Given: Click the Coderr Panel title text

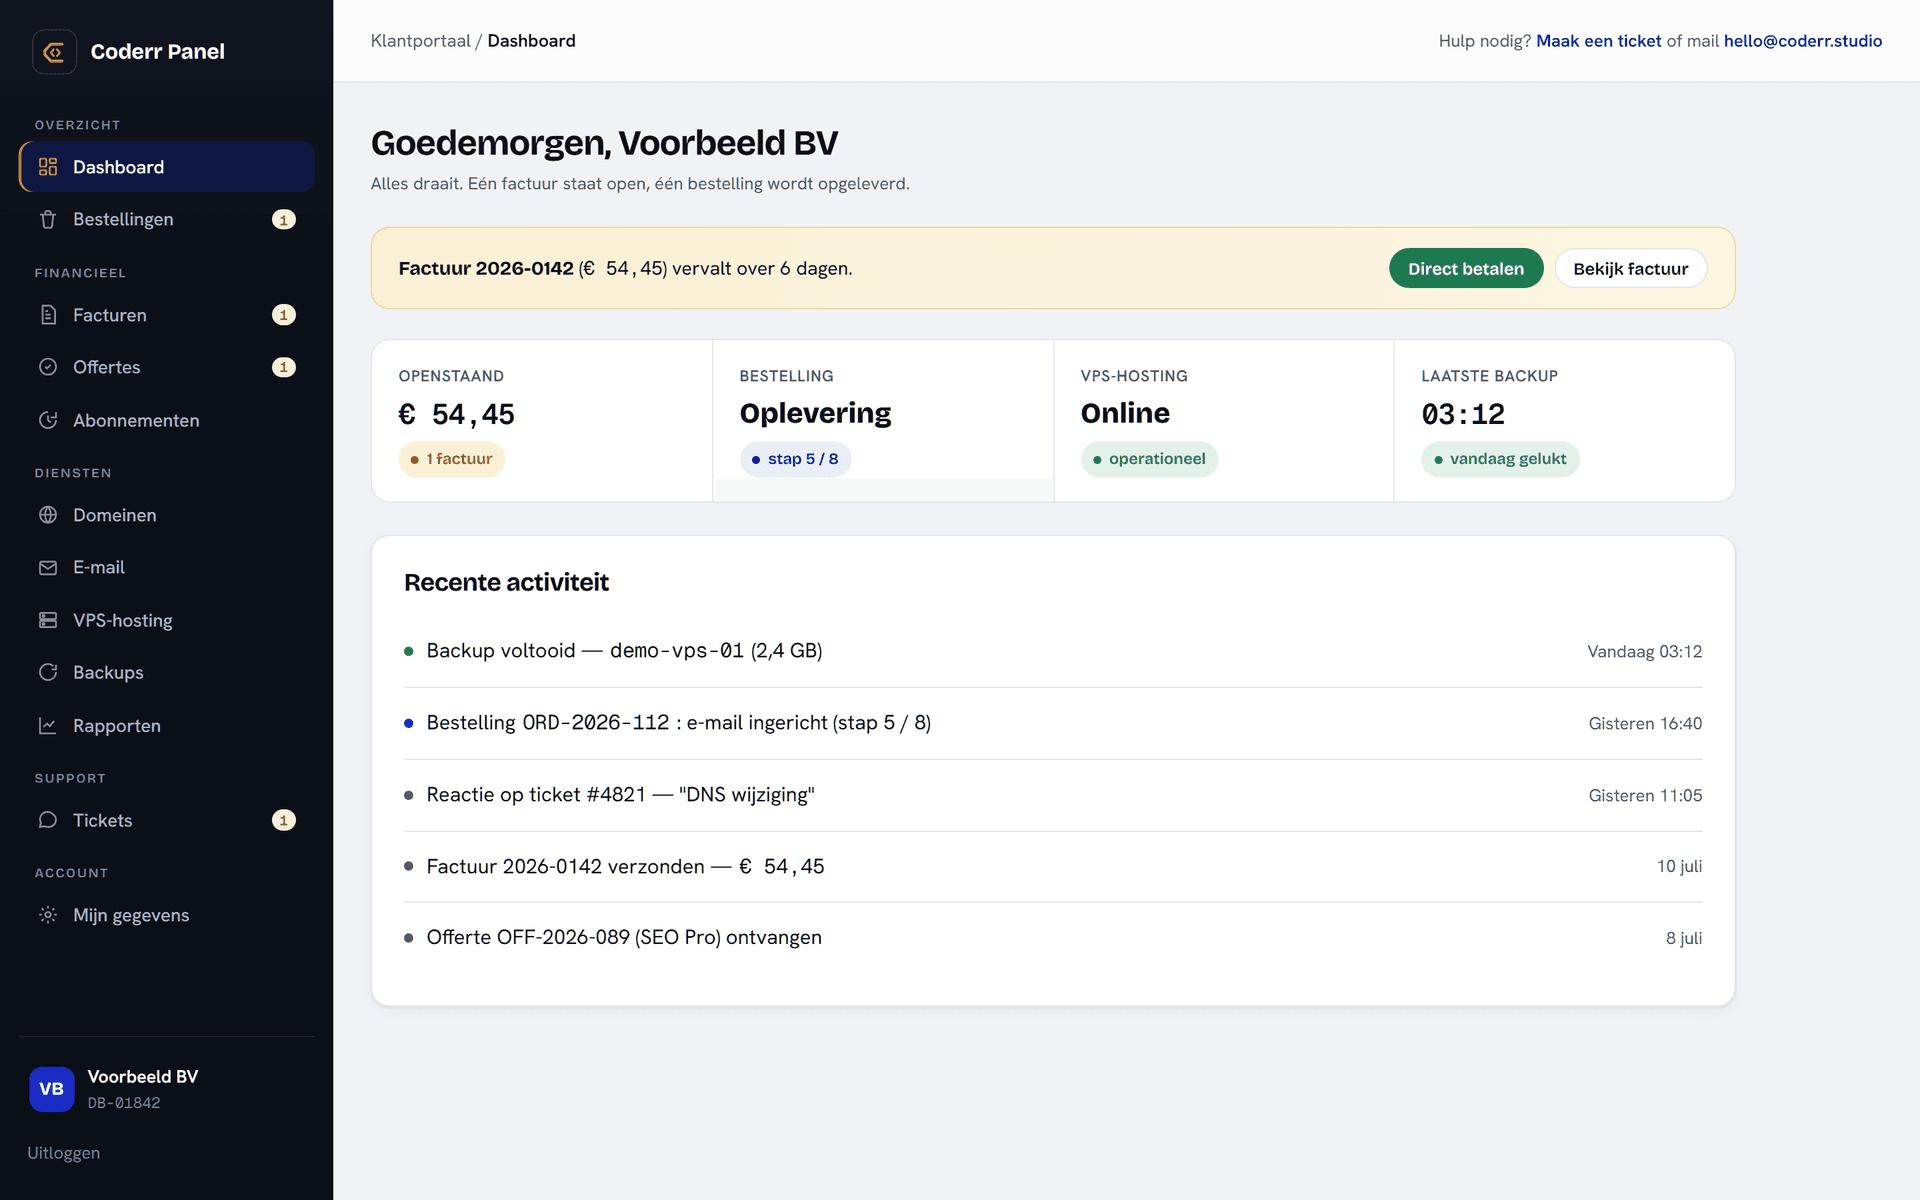Looking at the screenshot, I should tap(158, 52).
